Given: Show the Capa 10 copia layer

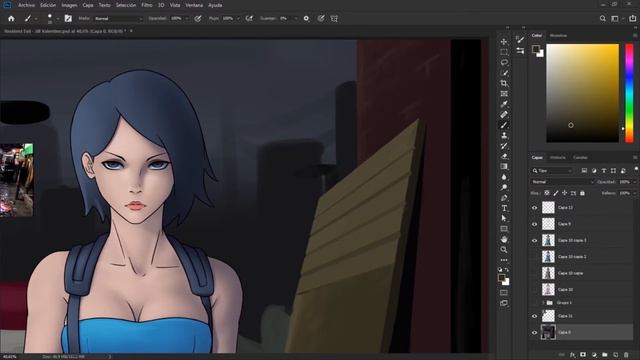Looking at the screenshot, I should point(535,273).
